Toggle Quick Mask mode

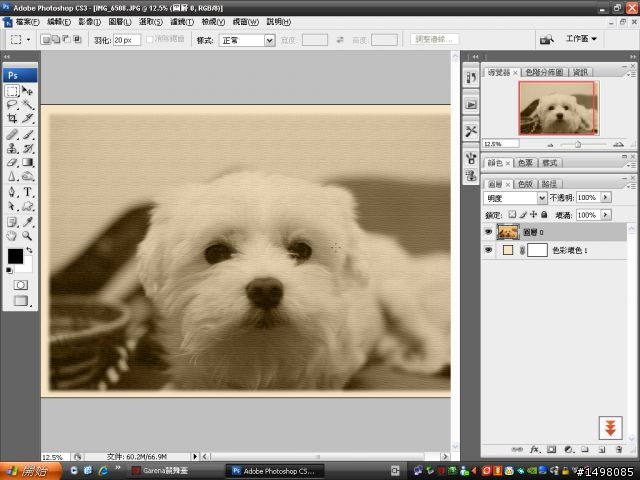pos(20,285)
